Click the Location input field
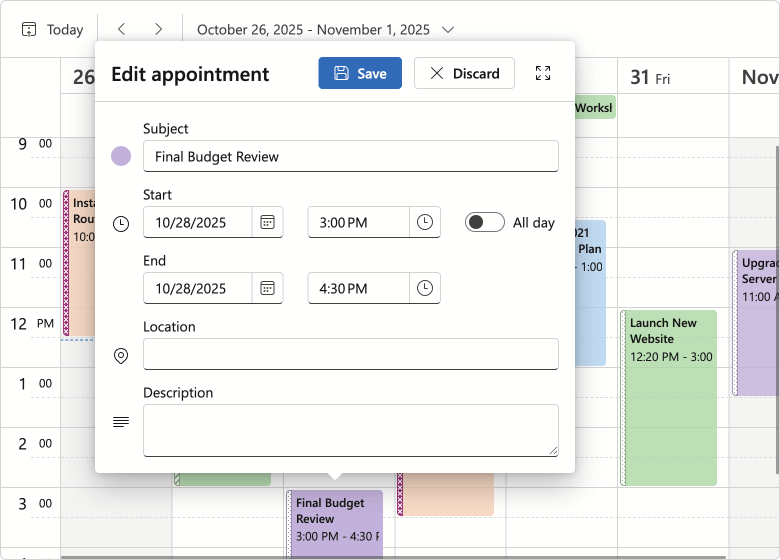 tap(351, 354)
